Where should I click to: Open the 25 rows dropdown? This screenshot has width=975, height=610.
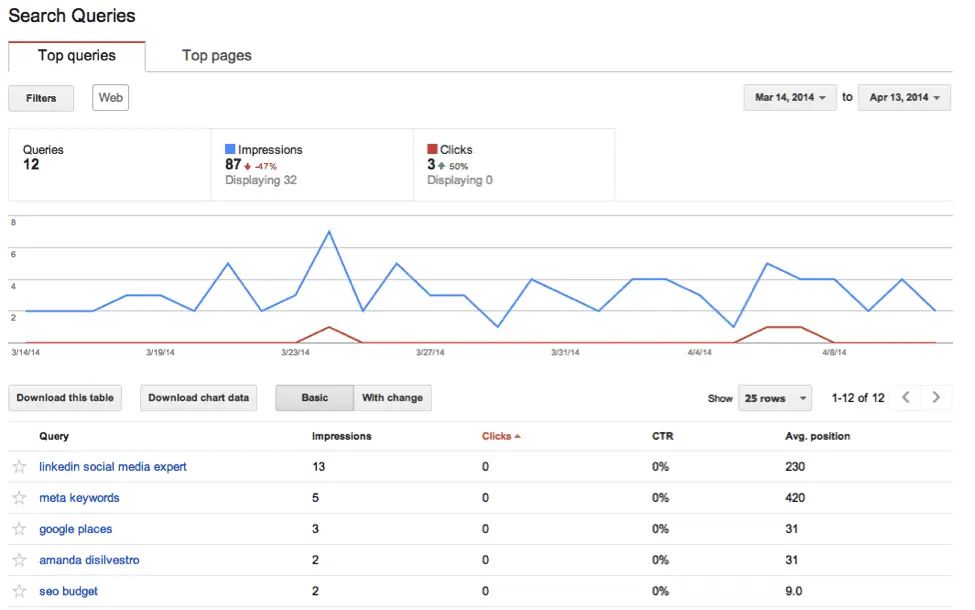pyautogui.click(x=775, y=397)
